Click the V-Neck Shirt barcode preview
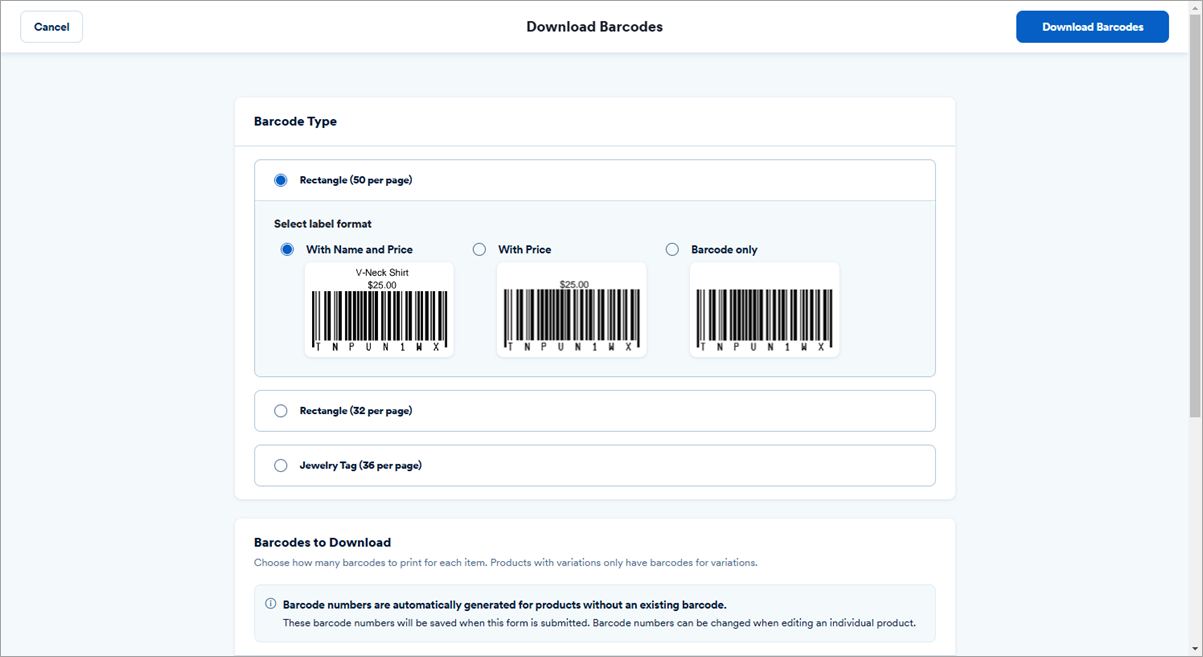 coord(378,310)
